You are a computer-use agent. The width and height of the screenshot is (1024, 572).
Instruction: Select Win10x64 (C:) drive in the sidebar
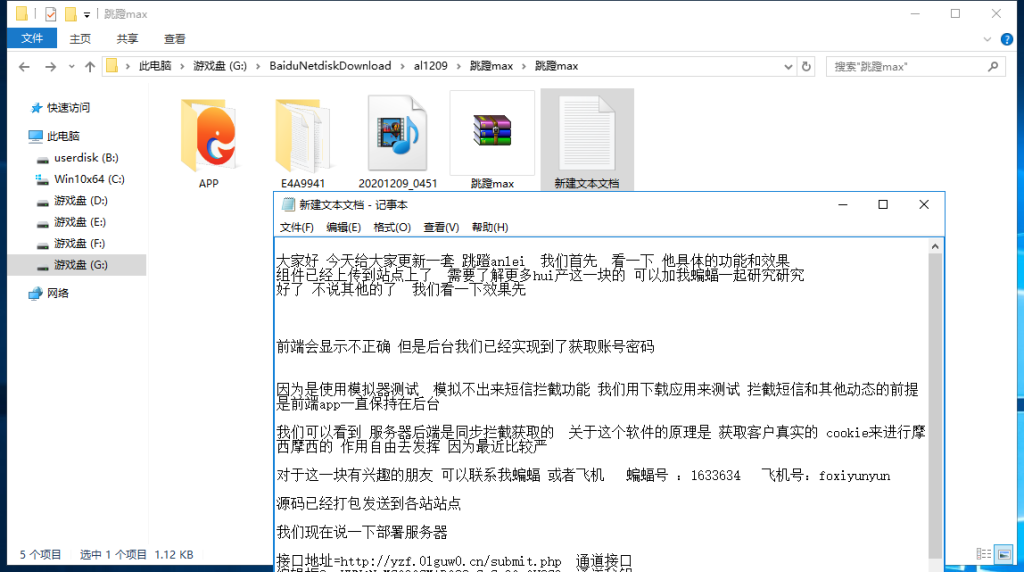tap(88, 179)
